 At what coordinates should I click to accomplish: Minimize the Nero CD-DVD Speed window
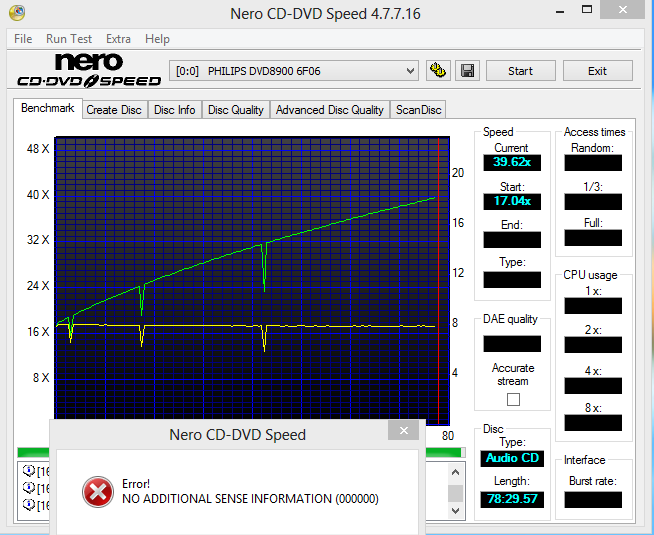tap(560, 11)
